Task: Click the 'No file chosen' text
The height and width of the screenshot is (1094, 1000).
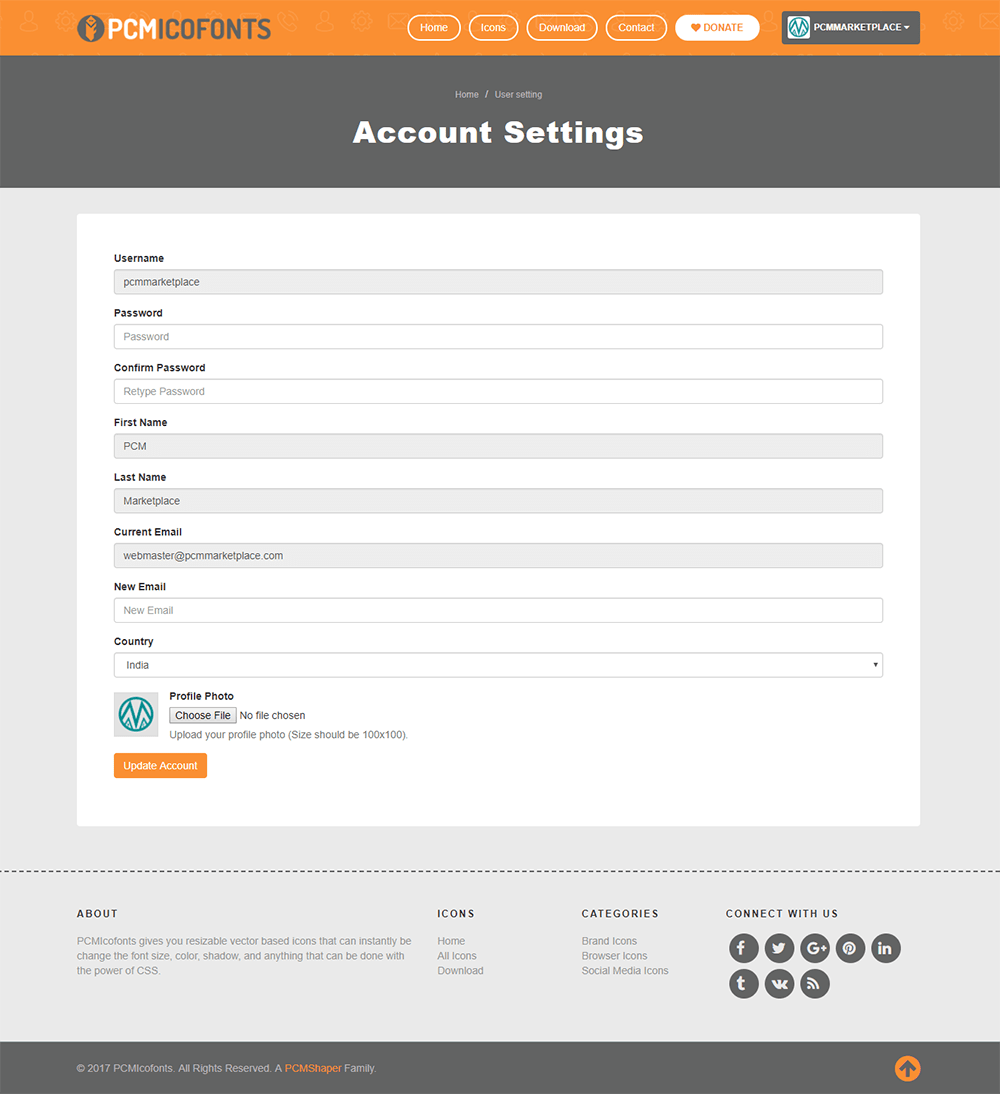Action: (272, 715)
